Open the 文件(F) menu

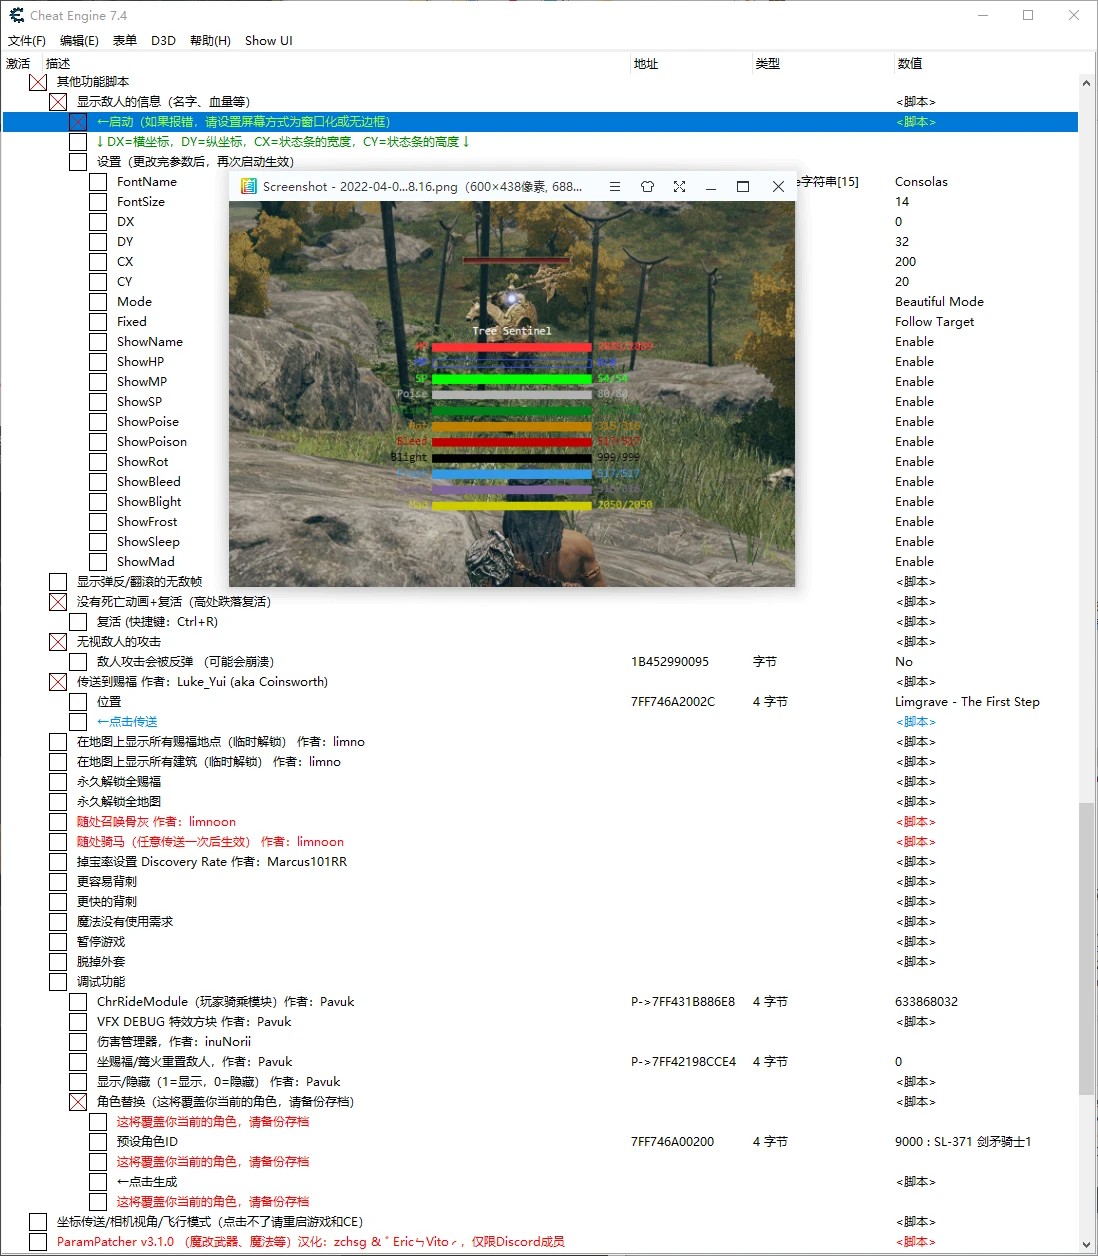click(x=27, y=41)
